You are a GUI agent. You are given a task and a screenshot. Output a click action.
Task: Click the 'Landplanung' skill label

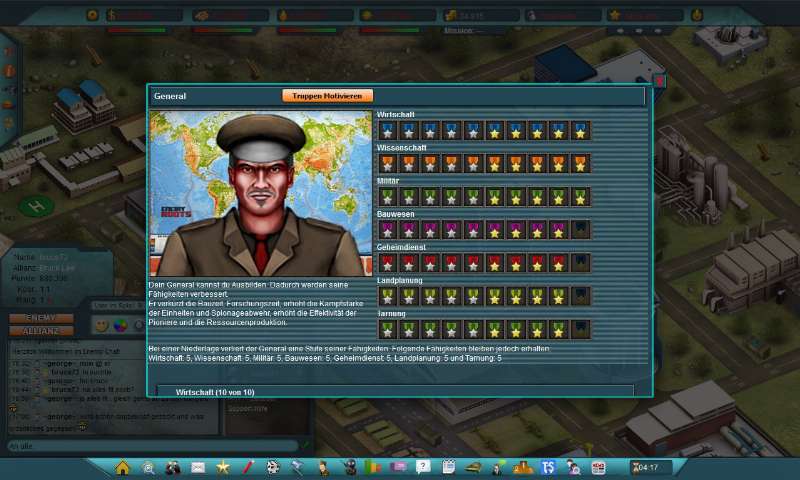coord(399,281)
